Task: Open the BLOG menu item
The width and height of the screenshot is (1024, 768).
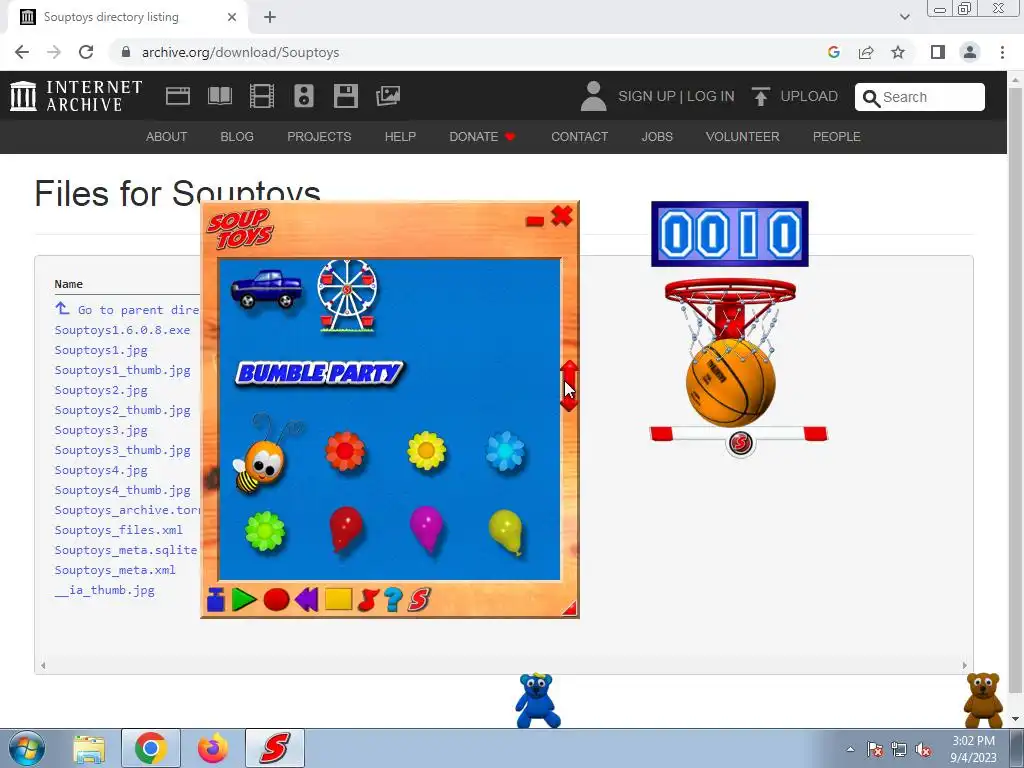Action: pyautogui.click(x=237, y=136)
